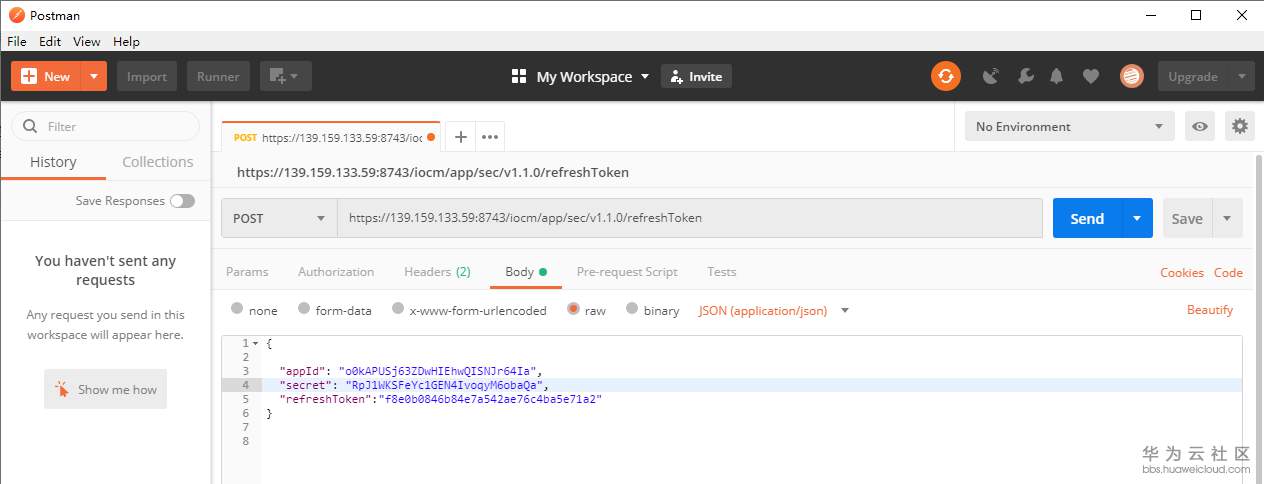Screen dimensions: 1264x484
Task: Click the secret line in body editor
Action: tap(750, 385)
